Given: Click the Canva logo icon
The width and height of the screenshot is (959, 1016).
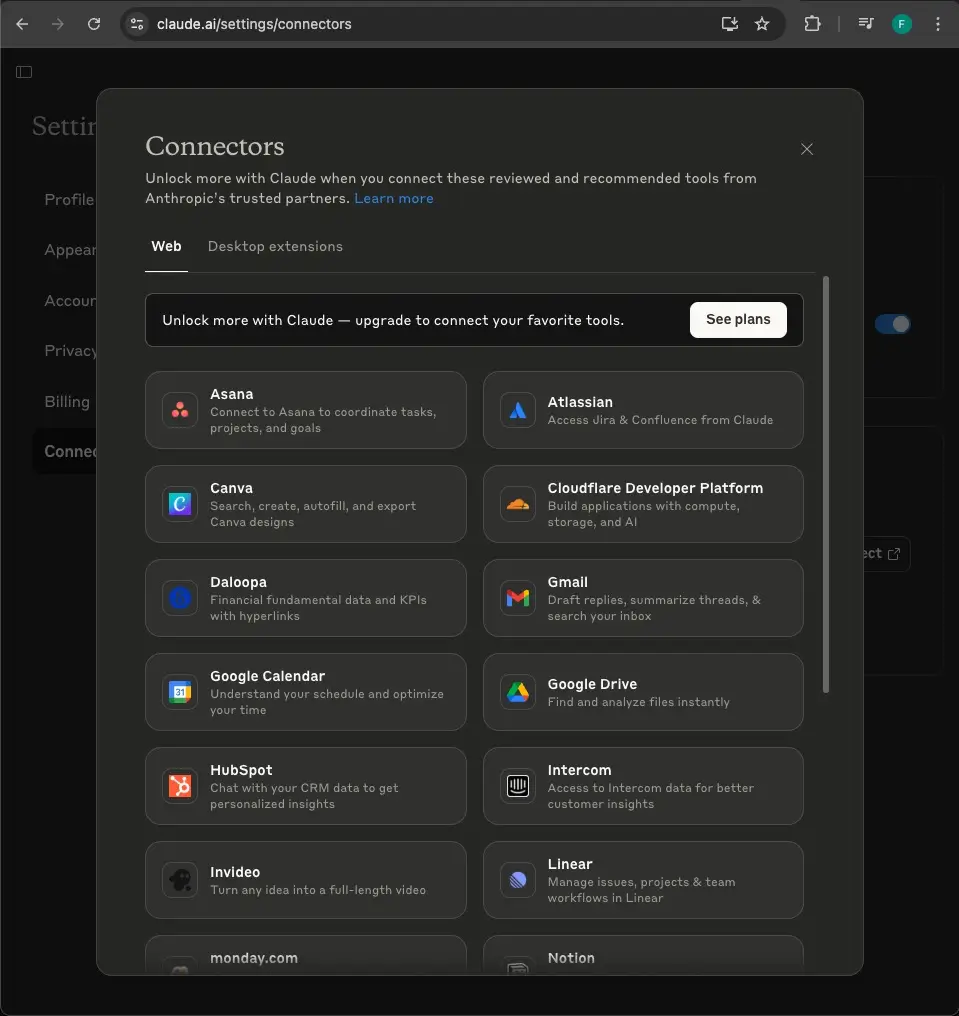Looking at the screenshot, I should click(180, 504).
